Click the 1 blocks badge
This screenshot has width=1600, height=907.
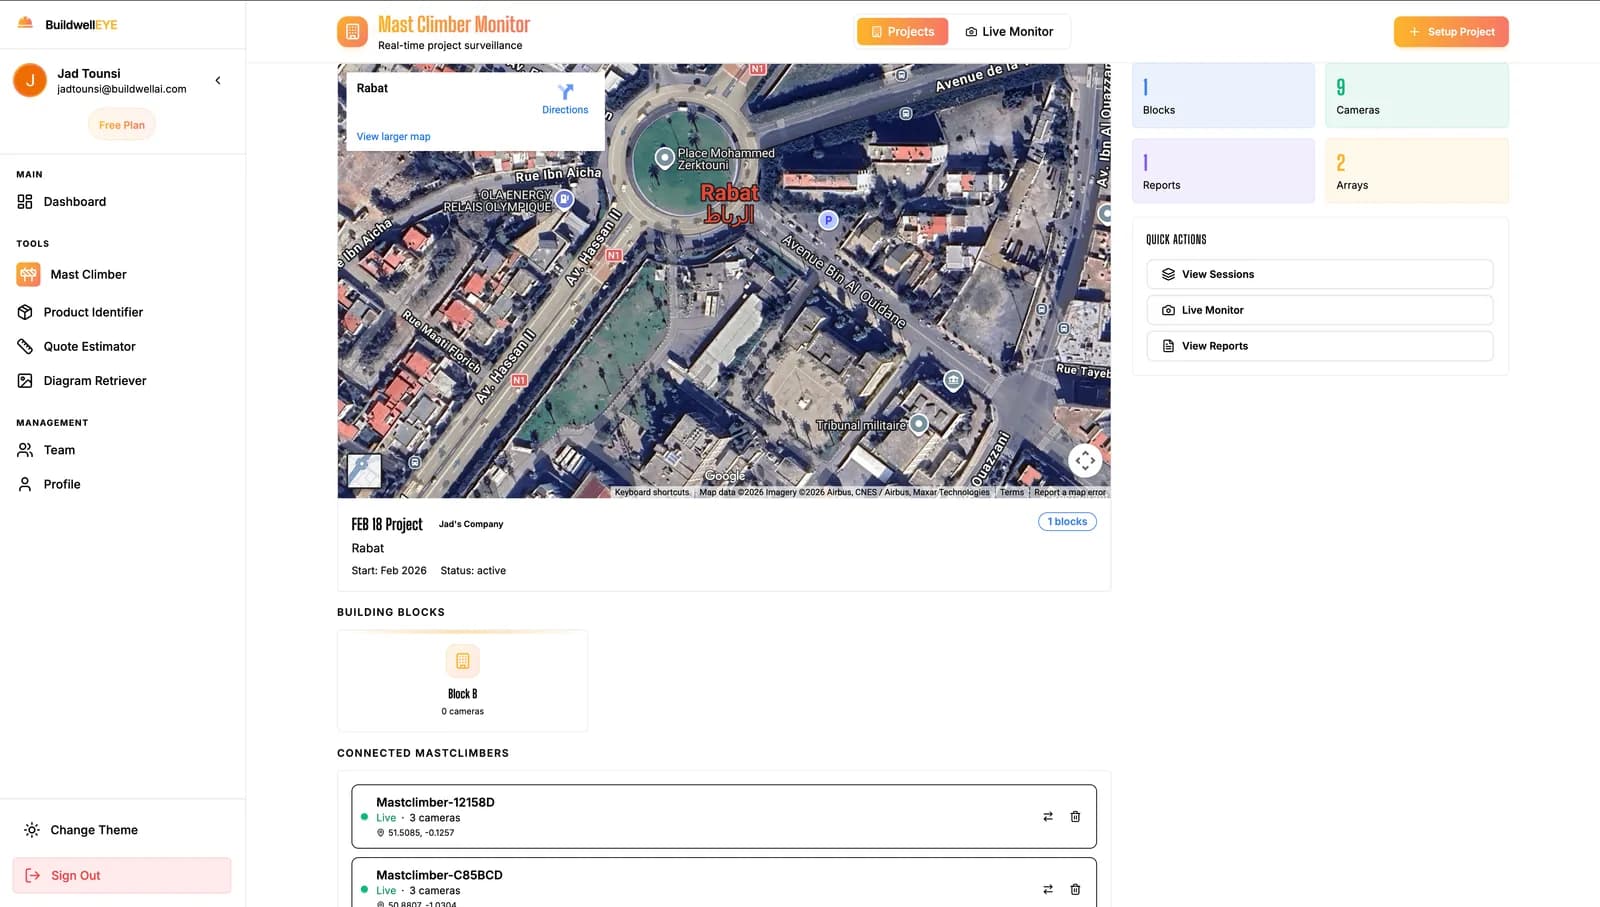1067,522
